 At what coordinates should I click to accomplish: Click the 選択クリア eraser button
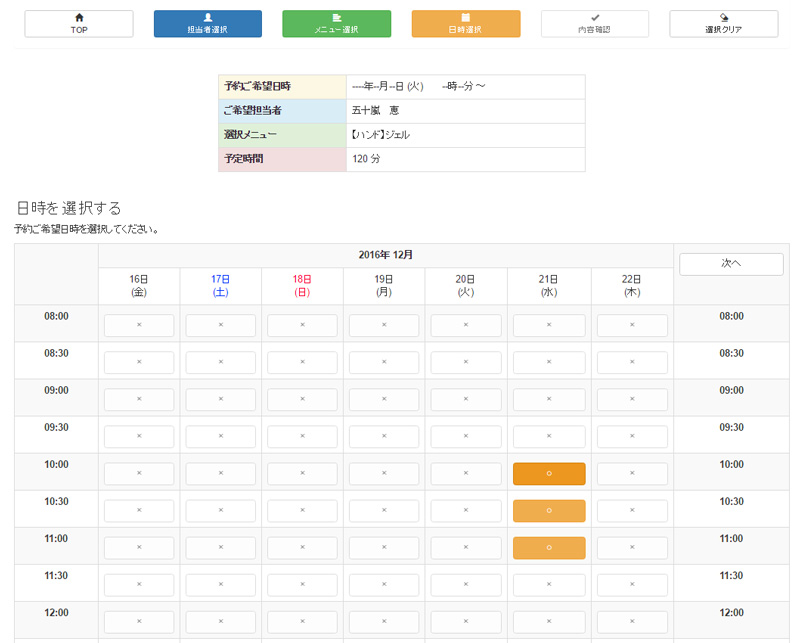(724, 24)
